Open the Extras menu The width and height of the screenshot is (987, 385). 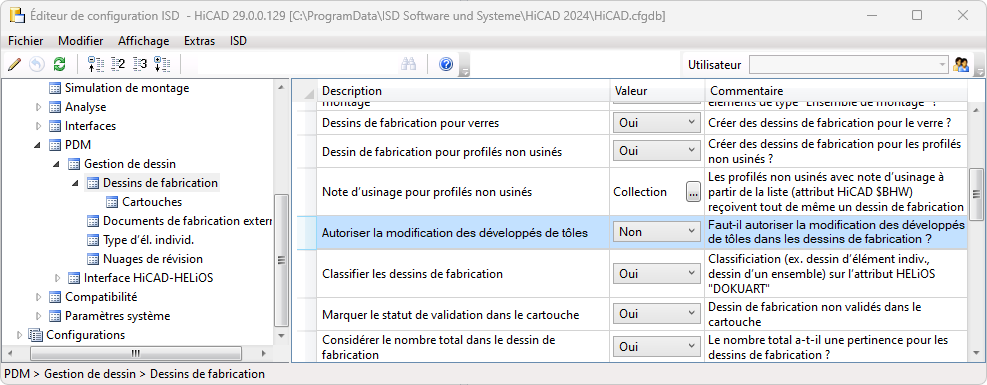pyautogui.click(x=200, y=41)
